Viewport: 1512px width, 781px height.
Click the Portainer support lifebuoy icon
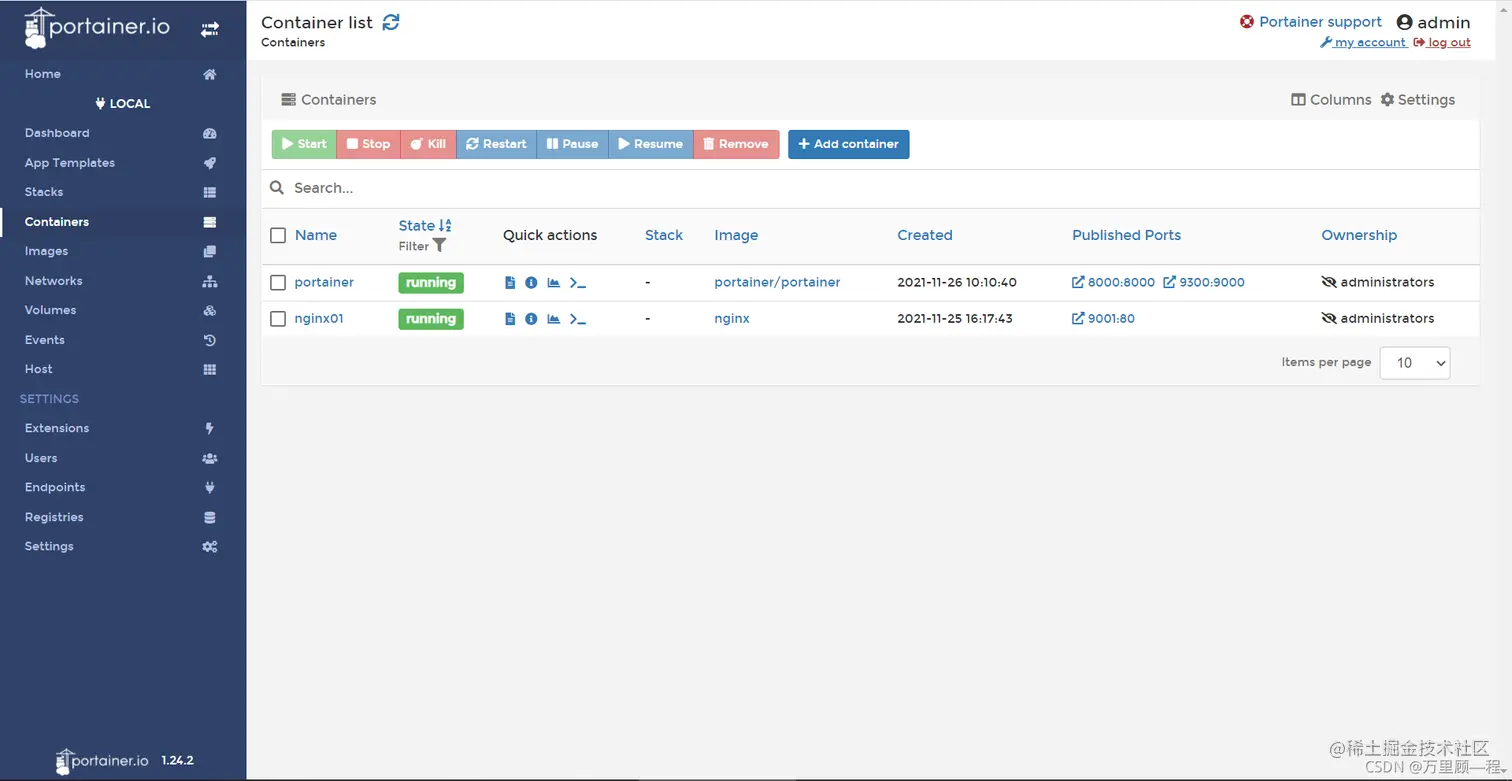pyautogui.click(x=1247, y=22)
